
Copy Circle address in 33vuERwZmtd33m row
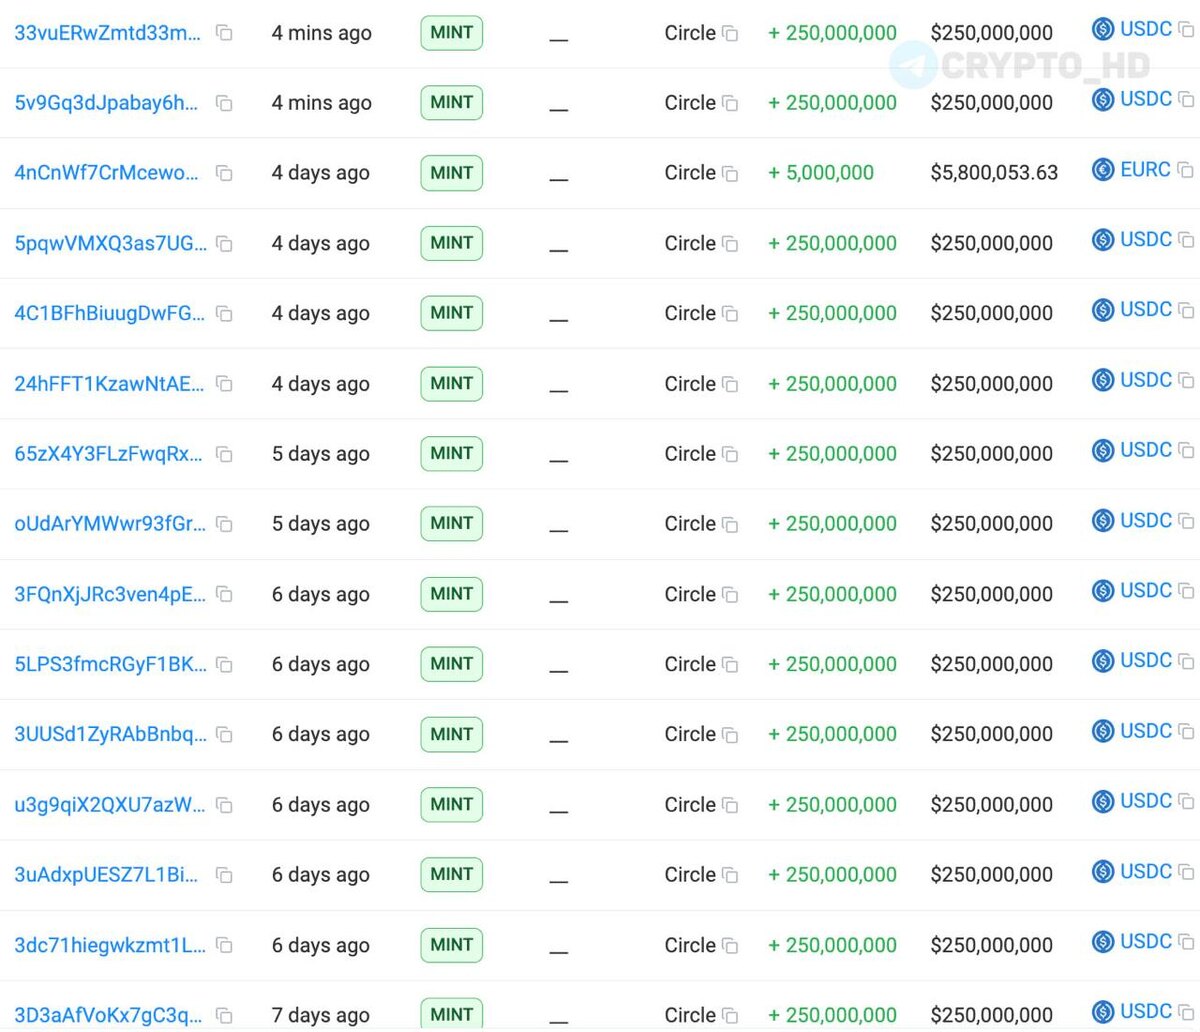[x=730, y=34]
